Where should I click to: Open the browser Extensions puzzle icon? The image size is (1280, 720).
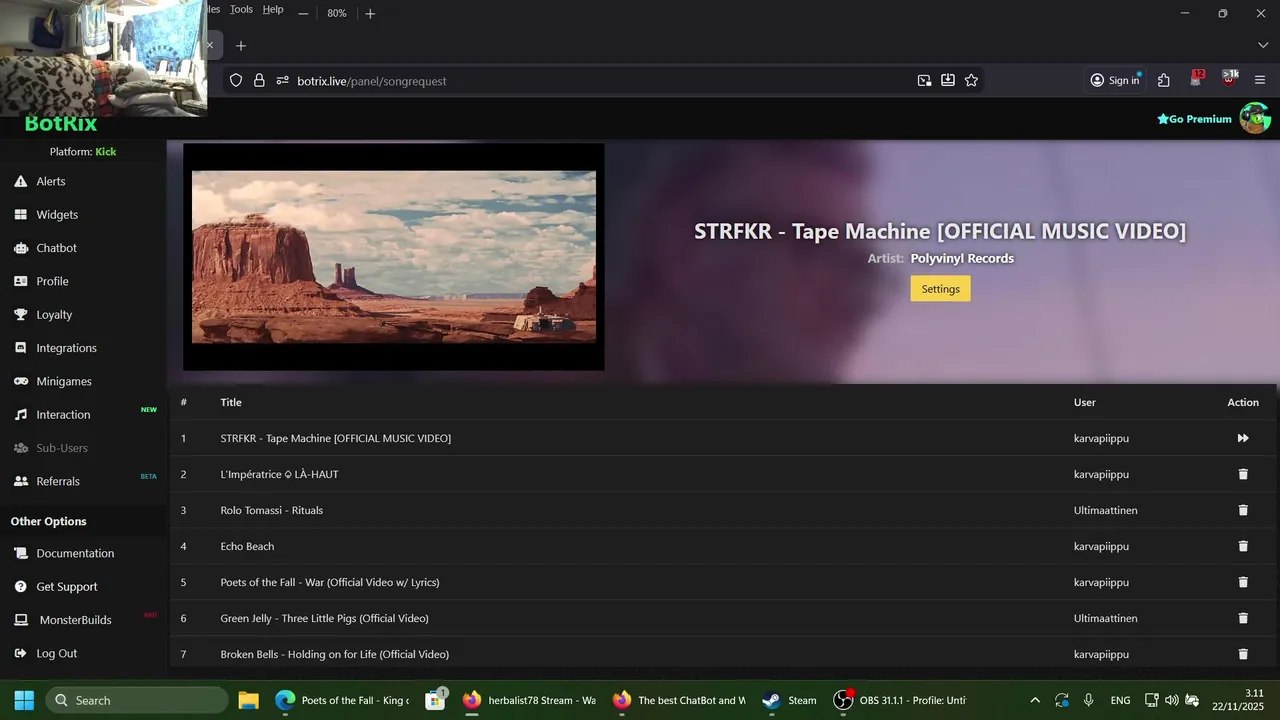tap(1164, 81)
